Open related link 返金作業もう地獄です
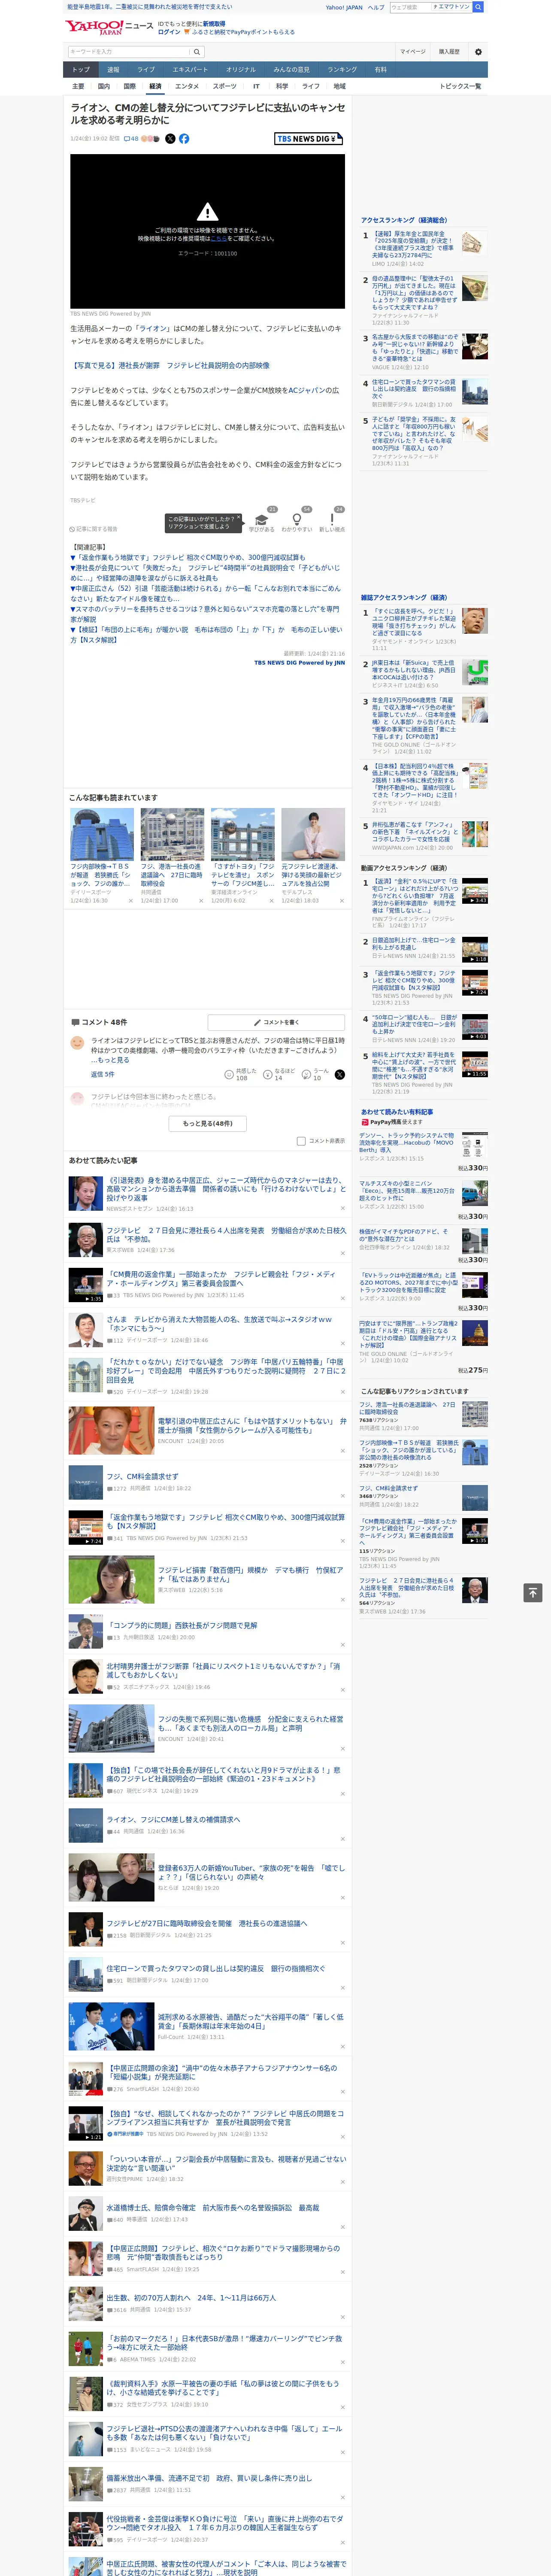The image size is (551, 2576). (x=187, y=558)
